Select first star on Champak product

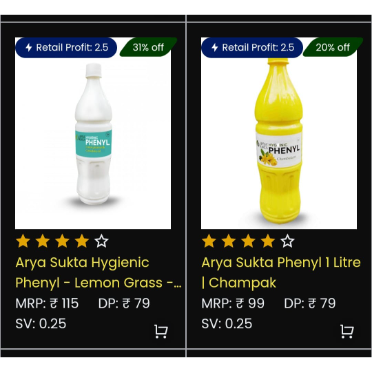(x=209, y=241)
